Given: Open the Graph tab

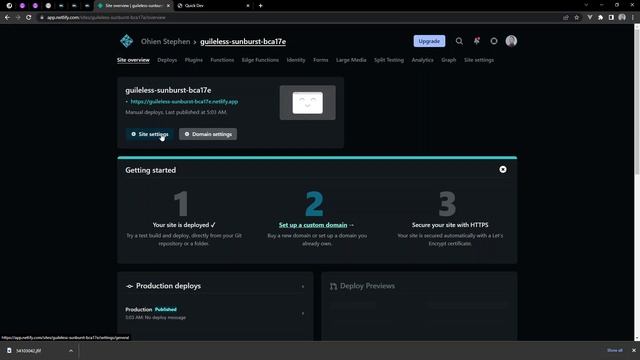Looking at the screenshot, I should [448, 60].
